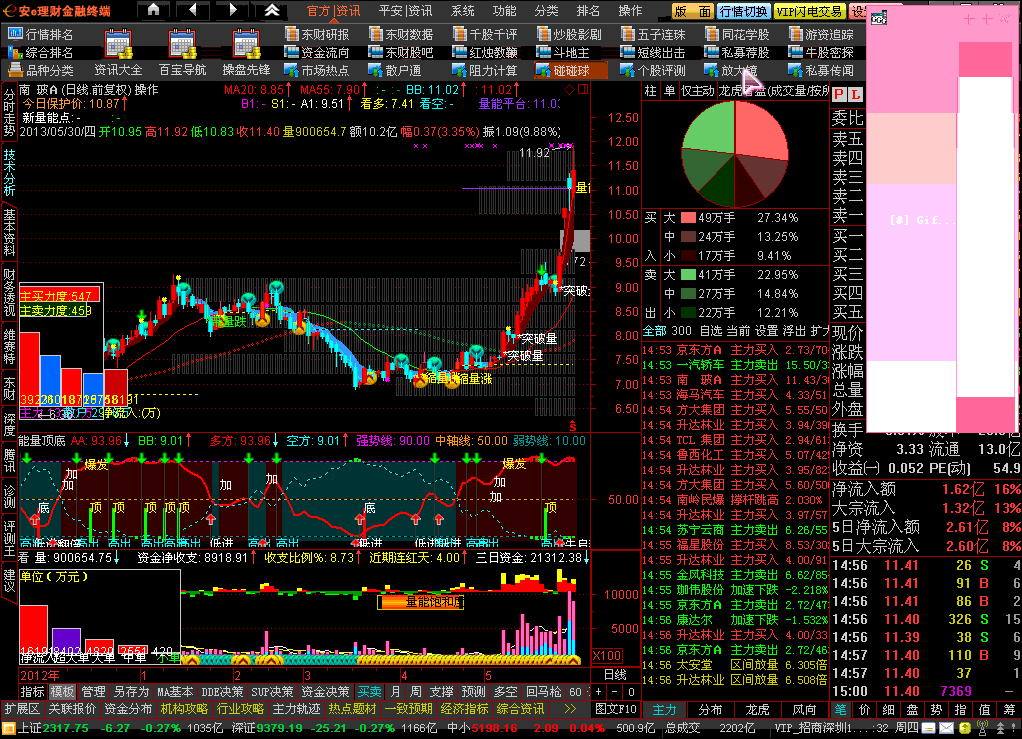This screenshot has height=739, width=1022.
Task: Select the 资金决策 indicator tab
Action: (325, 691)
